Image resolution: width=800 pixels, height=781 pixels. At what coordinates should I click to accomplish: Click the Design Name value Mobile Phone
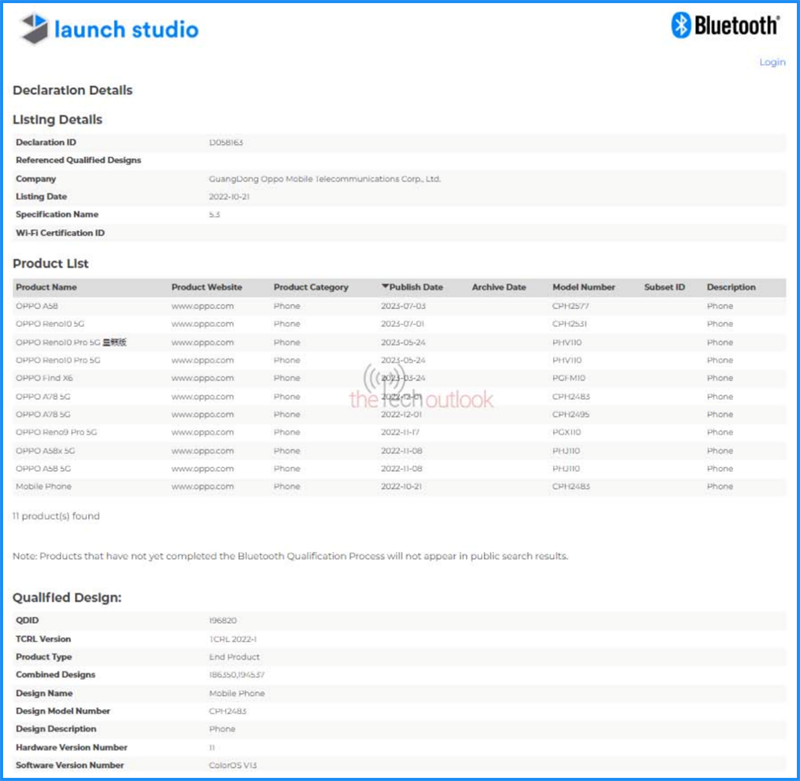237,693
